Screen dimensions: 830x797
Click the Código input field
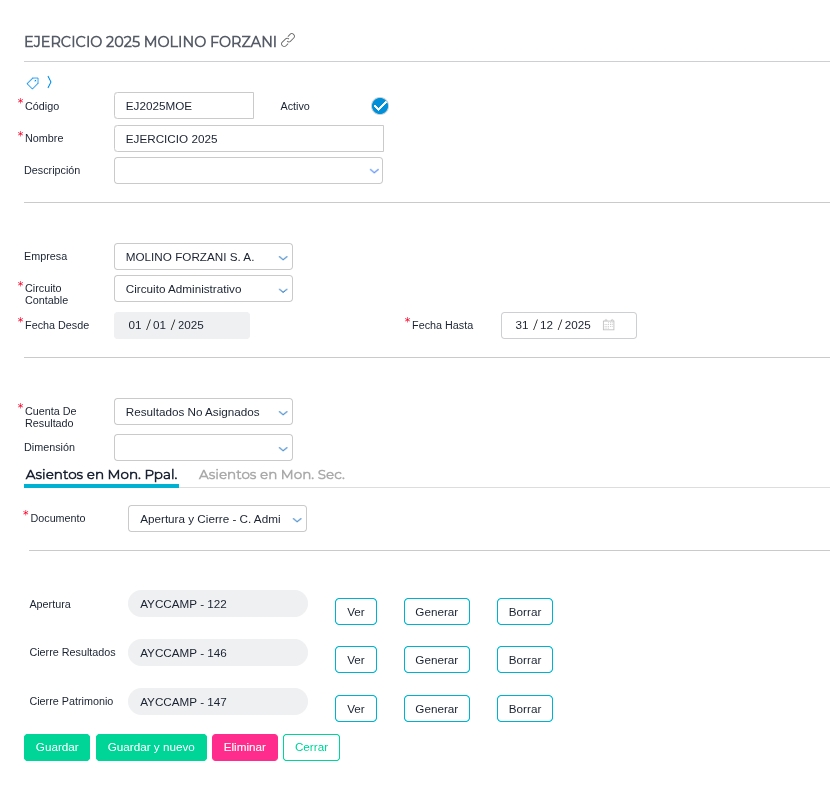coord(183,106)
